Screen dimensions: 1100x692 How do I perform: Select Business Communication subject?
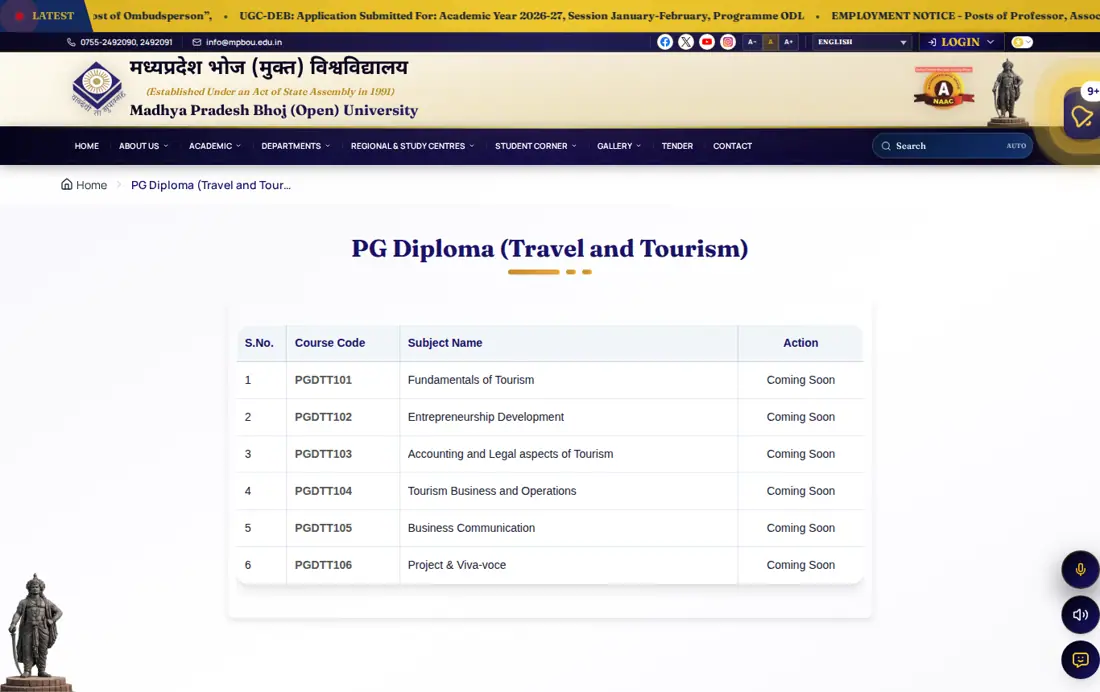471,528
